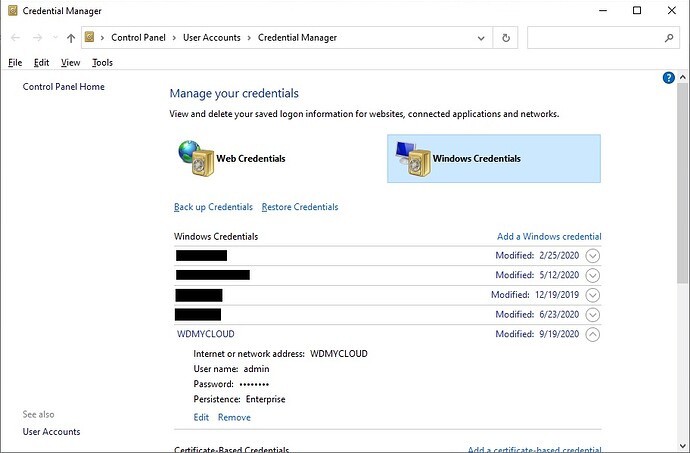Collapse the WDMYCLOUD credential entry
The height and width of the screenshot is (453, 690).
[x=593, y=334]
